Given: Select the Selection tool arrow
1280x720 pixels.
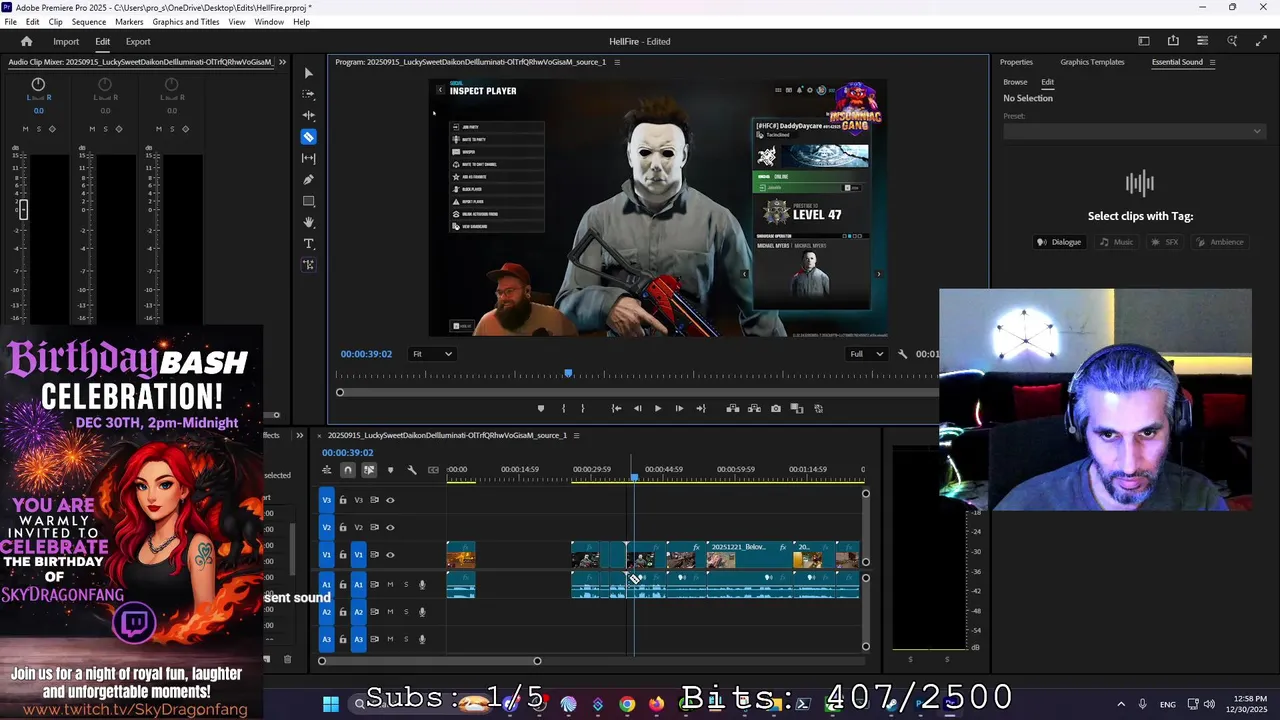Looking at the screenshot, I should click(x=308, y=73).
